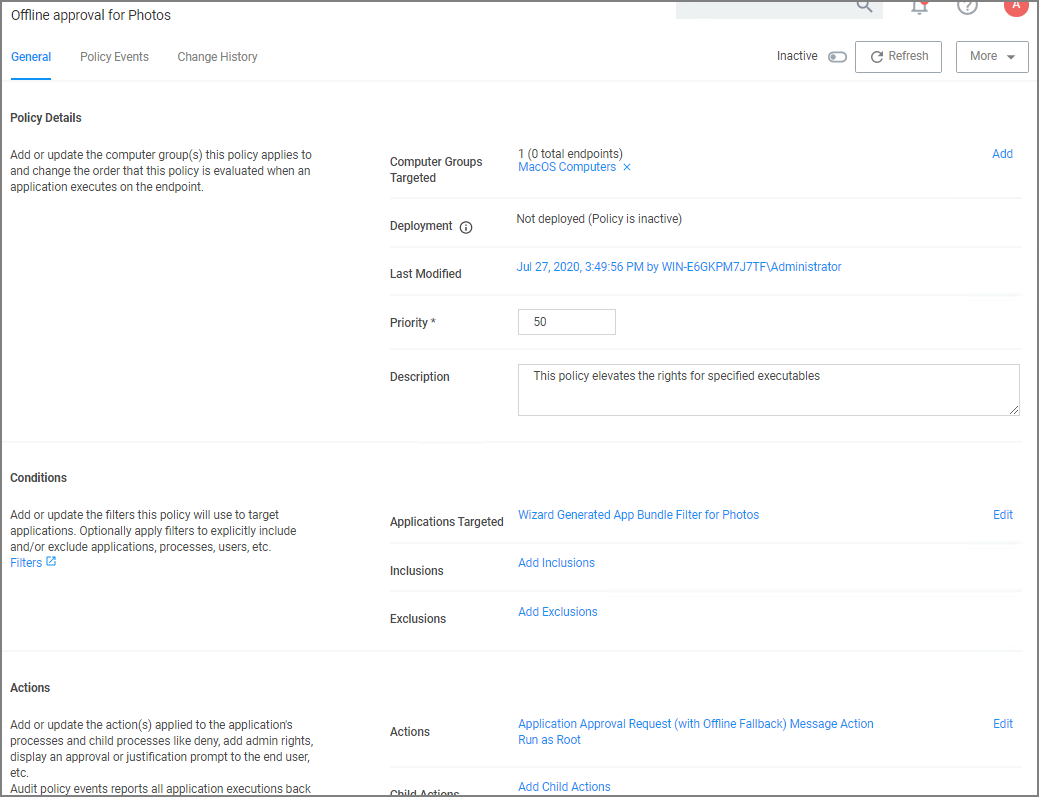Viewport: 1039px width, 797px height.
Task: Click Add for Computer Groups Targeted
Action: tap(1002, 154)
